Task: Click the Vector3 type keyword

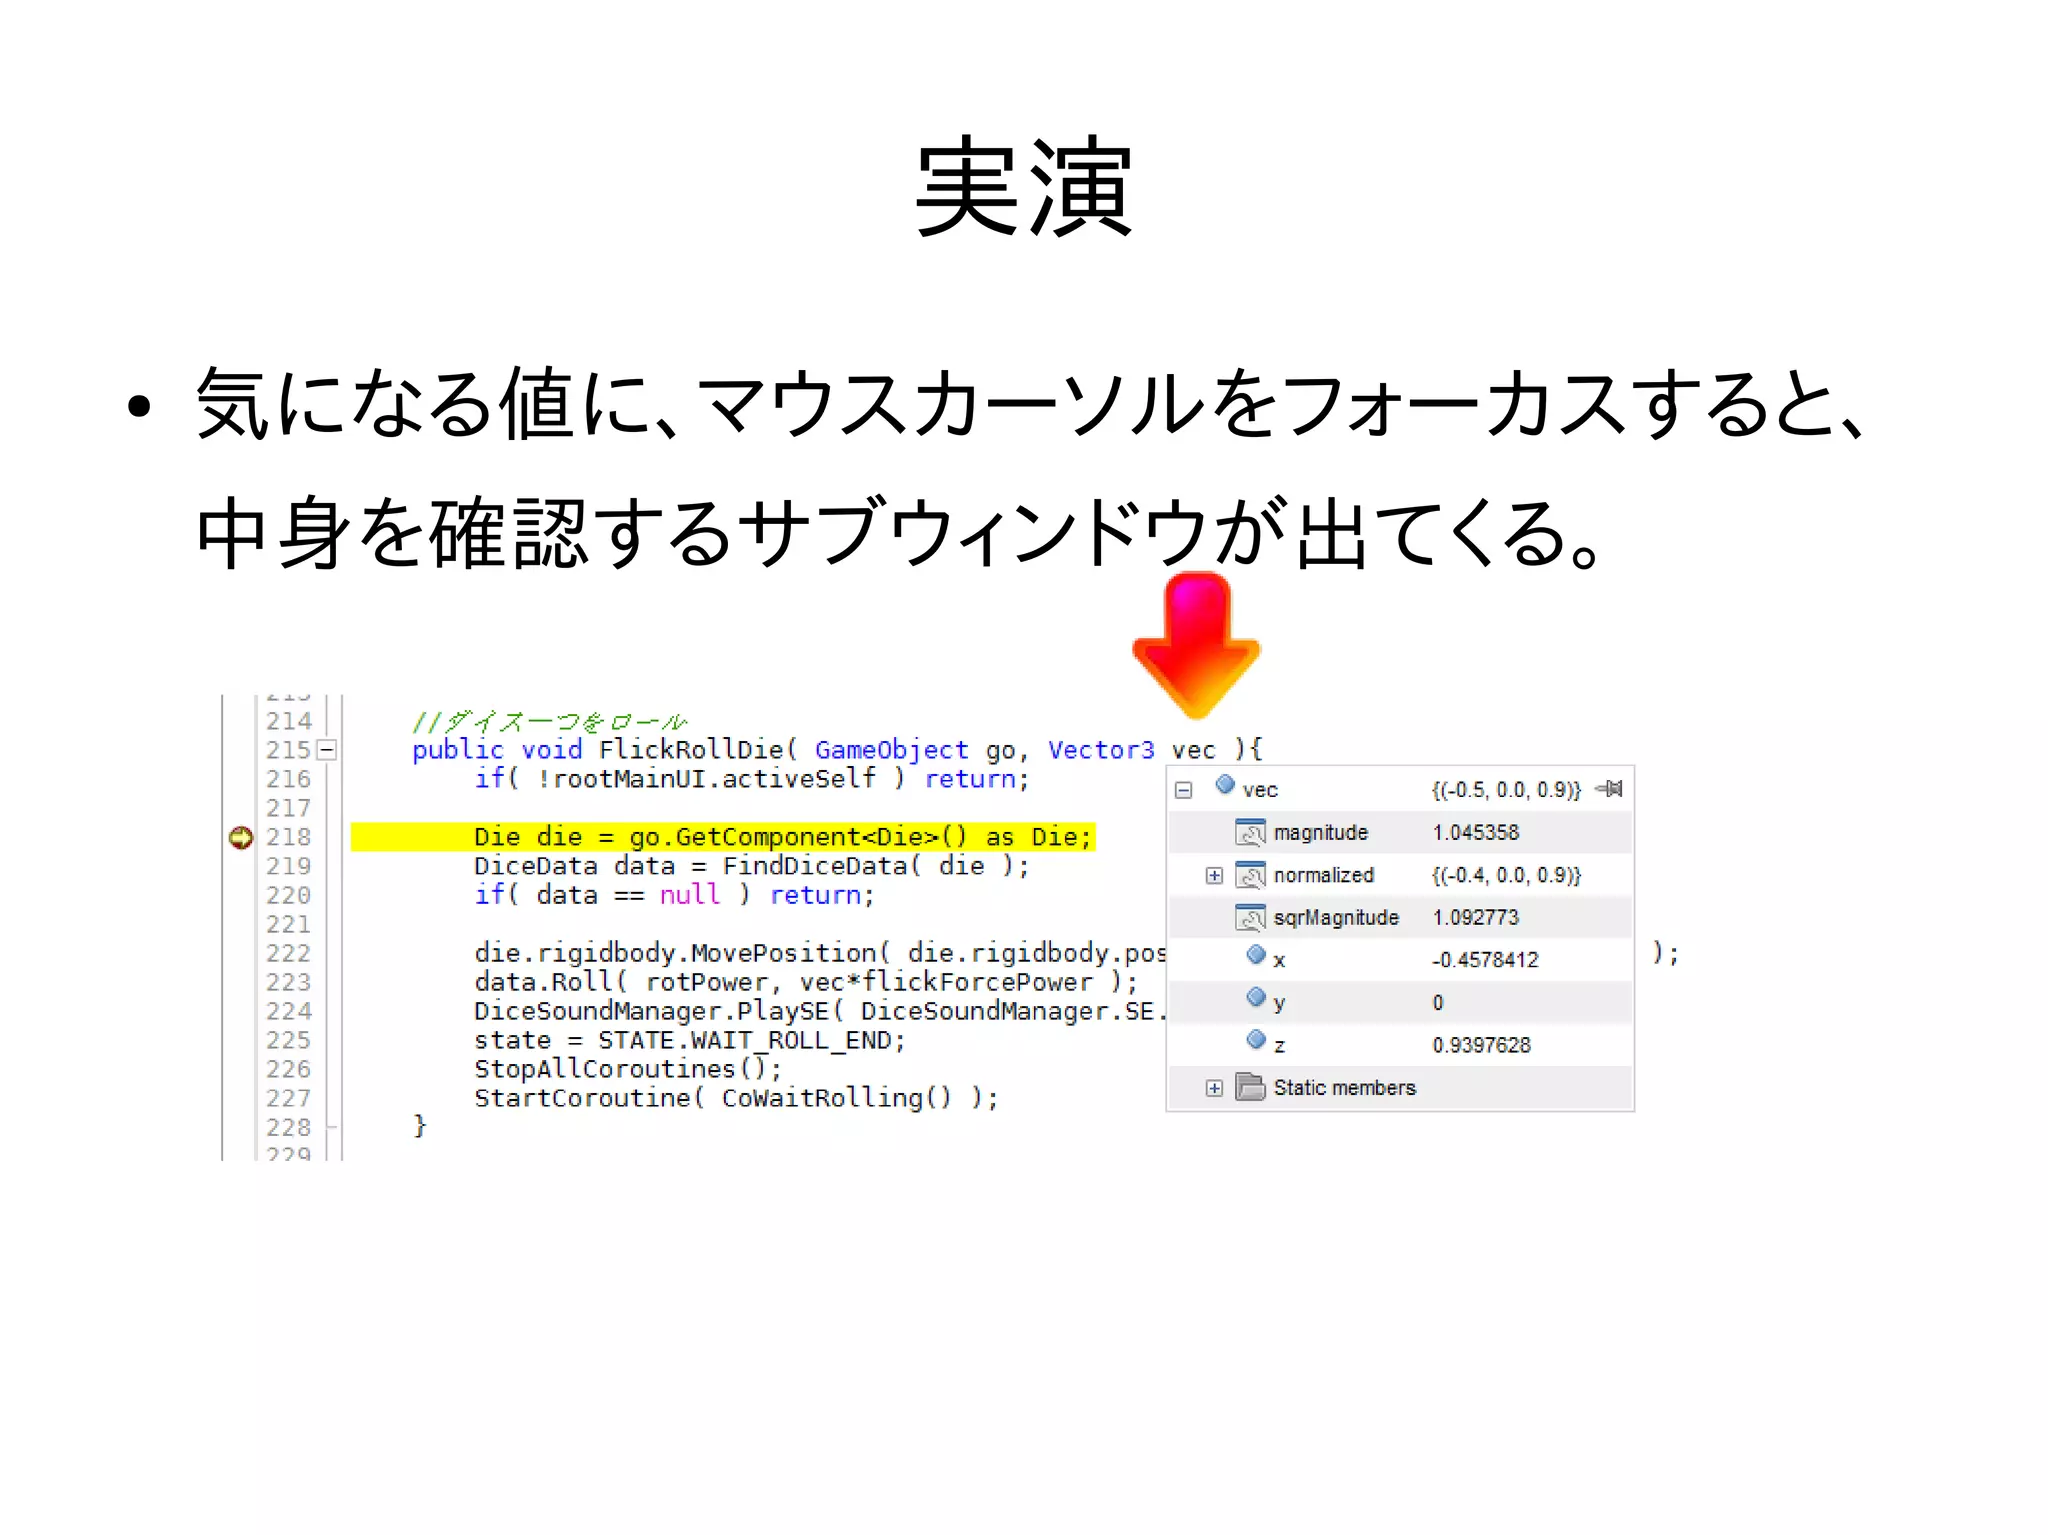Action: pyautogui.click(x=1101, y=749)
